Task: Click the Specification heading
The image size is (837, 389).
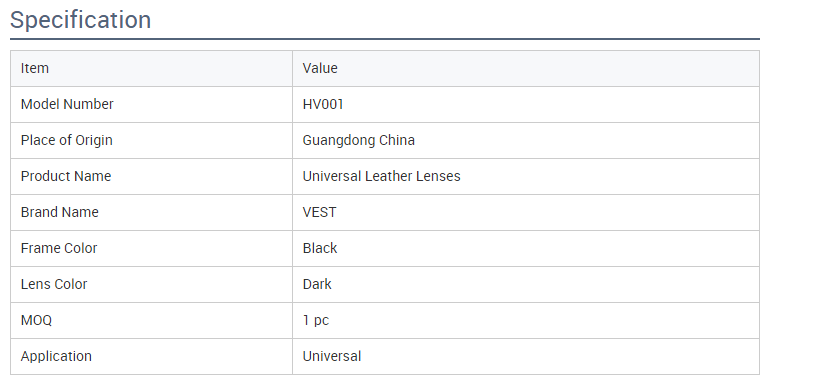Action: tap(81, 20)
